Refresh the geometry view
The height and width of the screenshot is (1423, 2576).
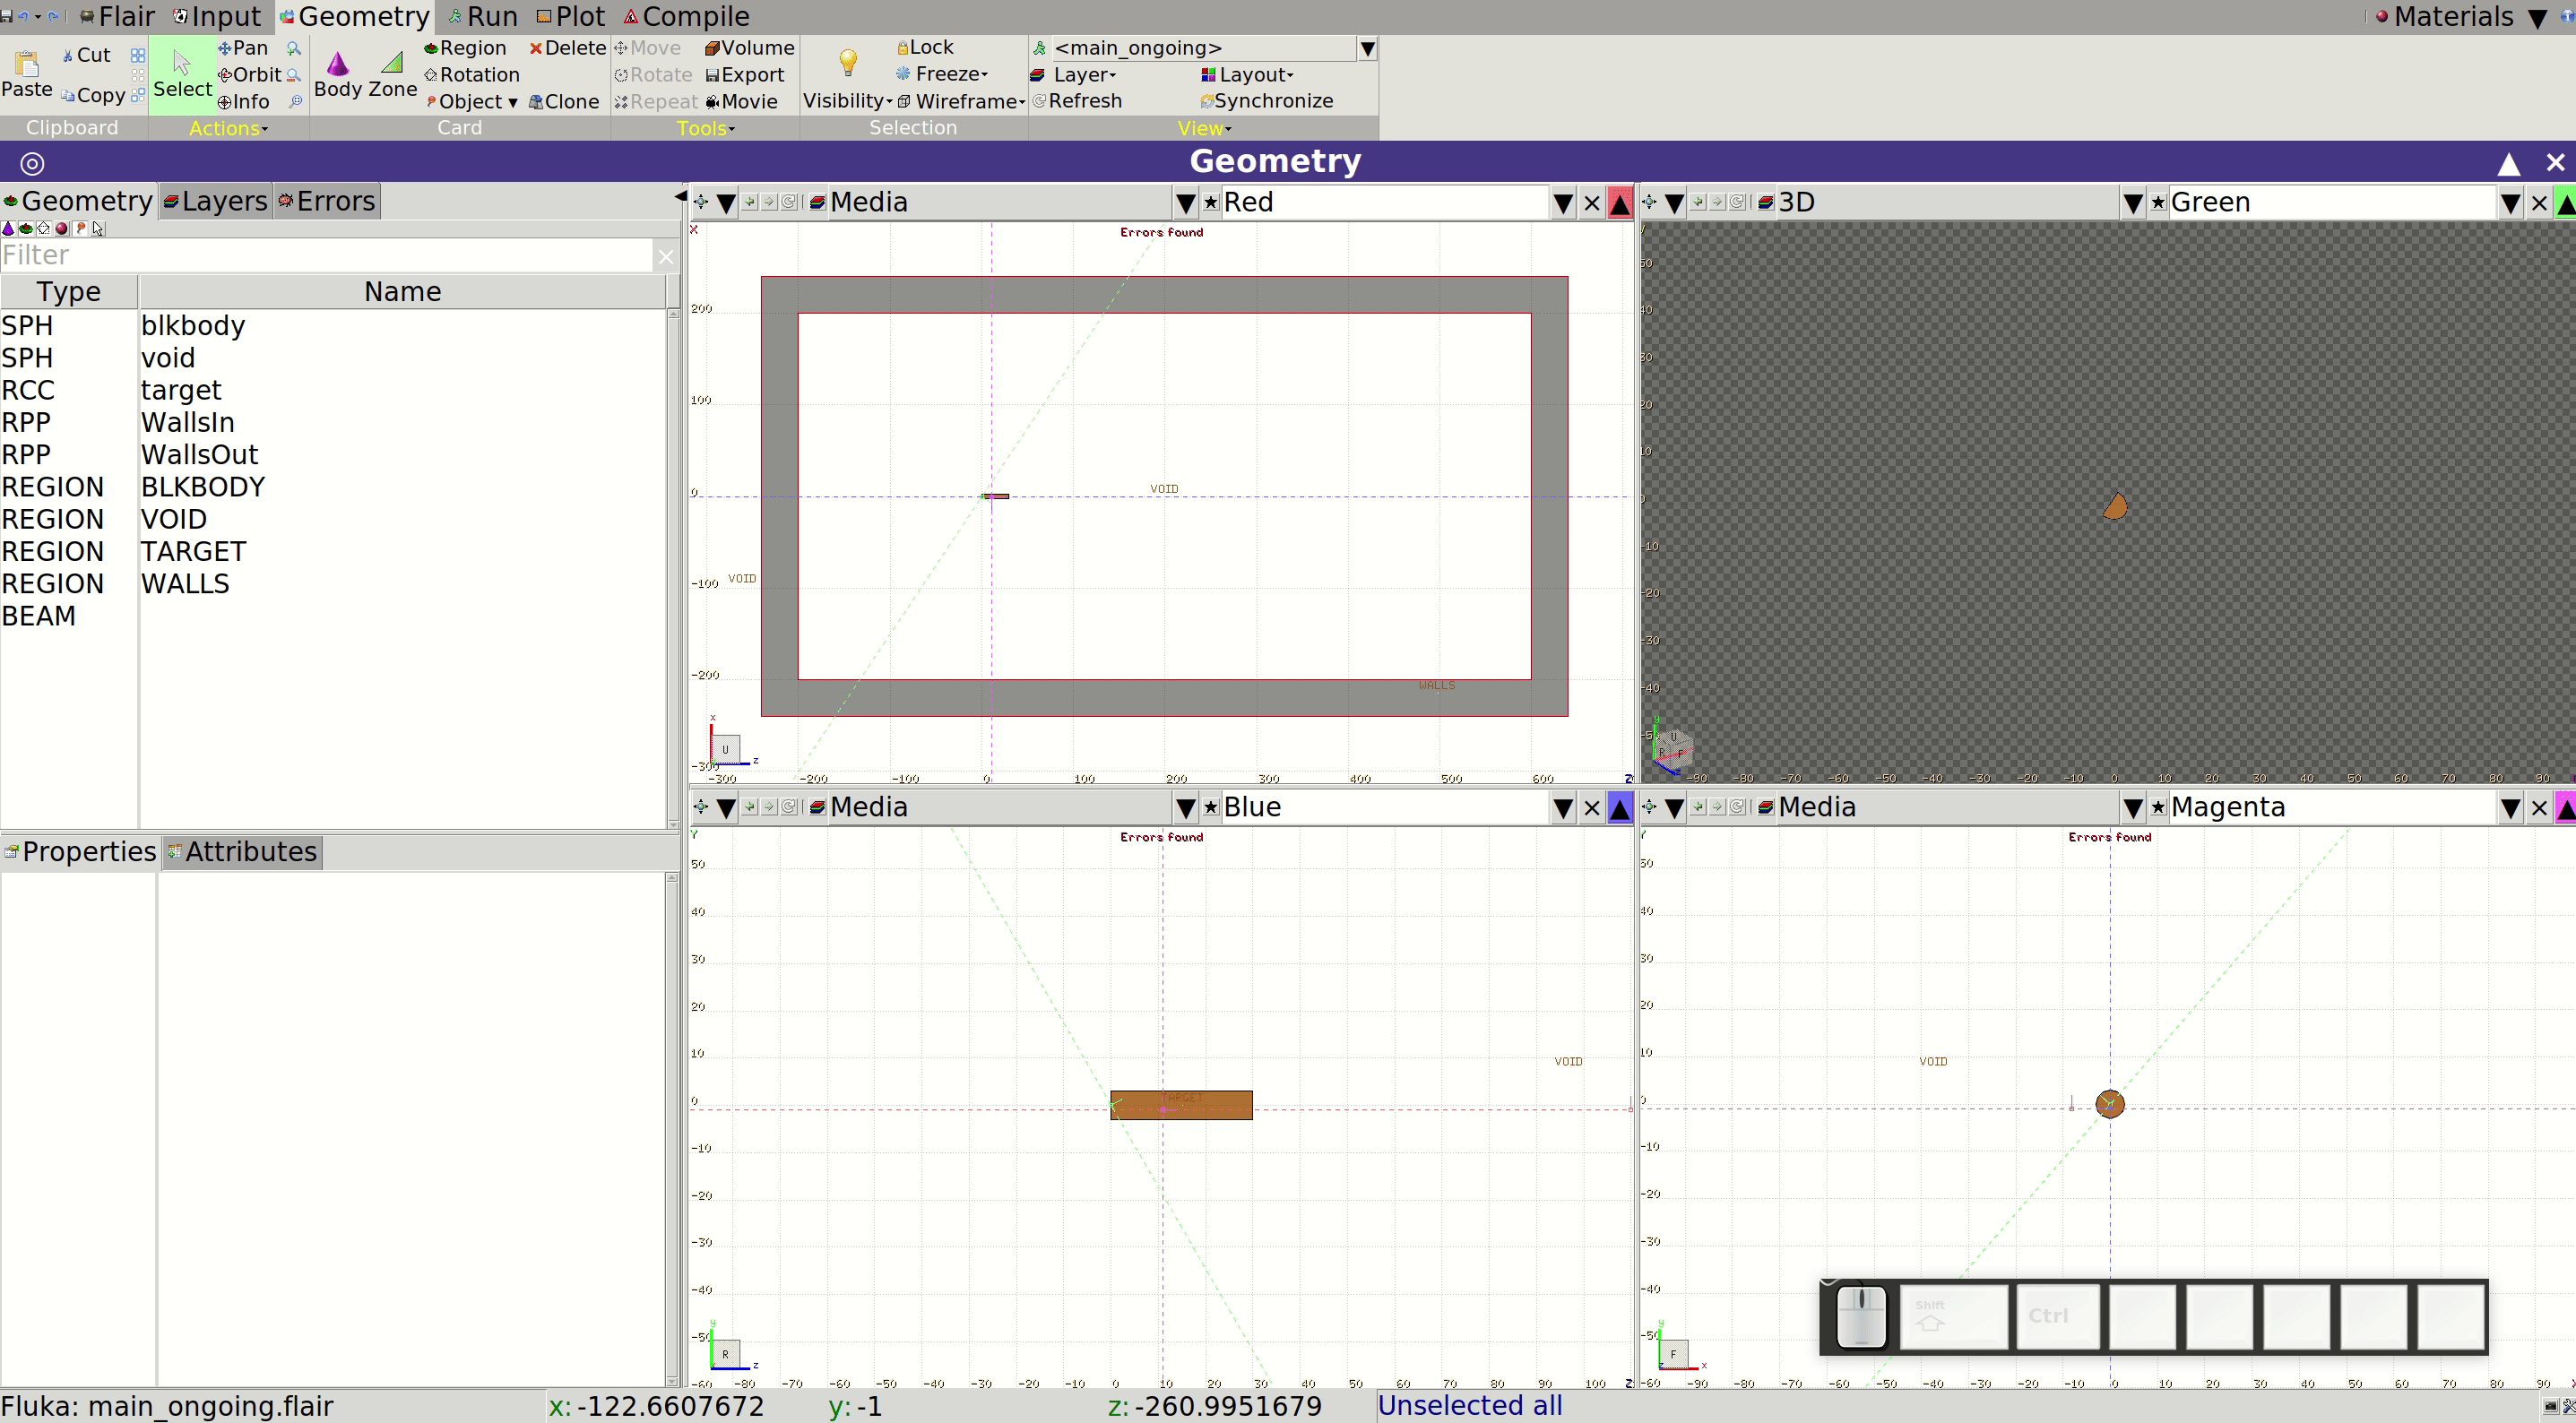(x=1077, y=101)
